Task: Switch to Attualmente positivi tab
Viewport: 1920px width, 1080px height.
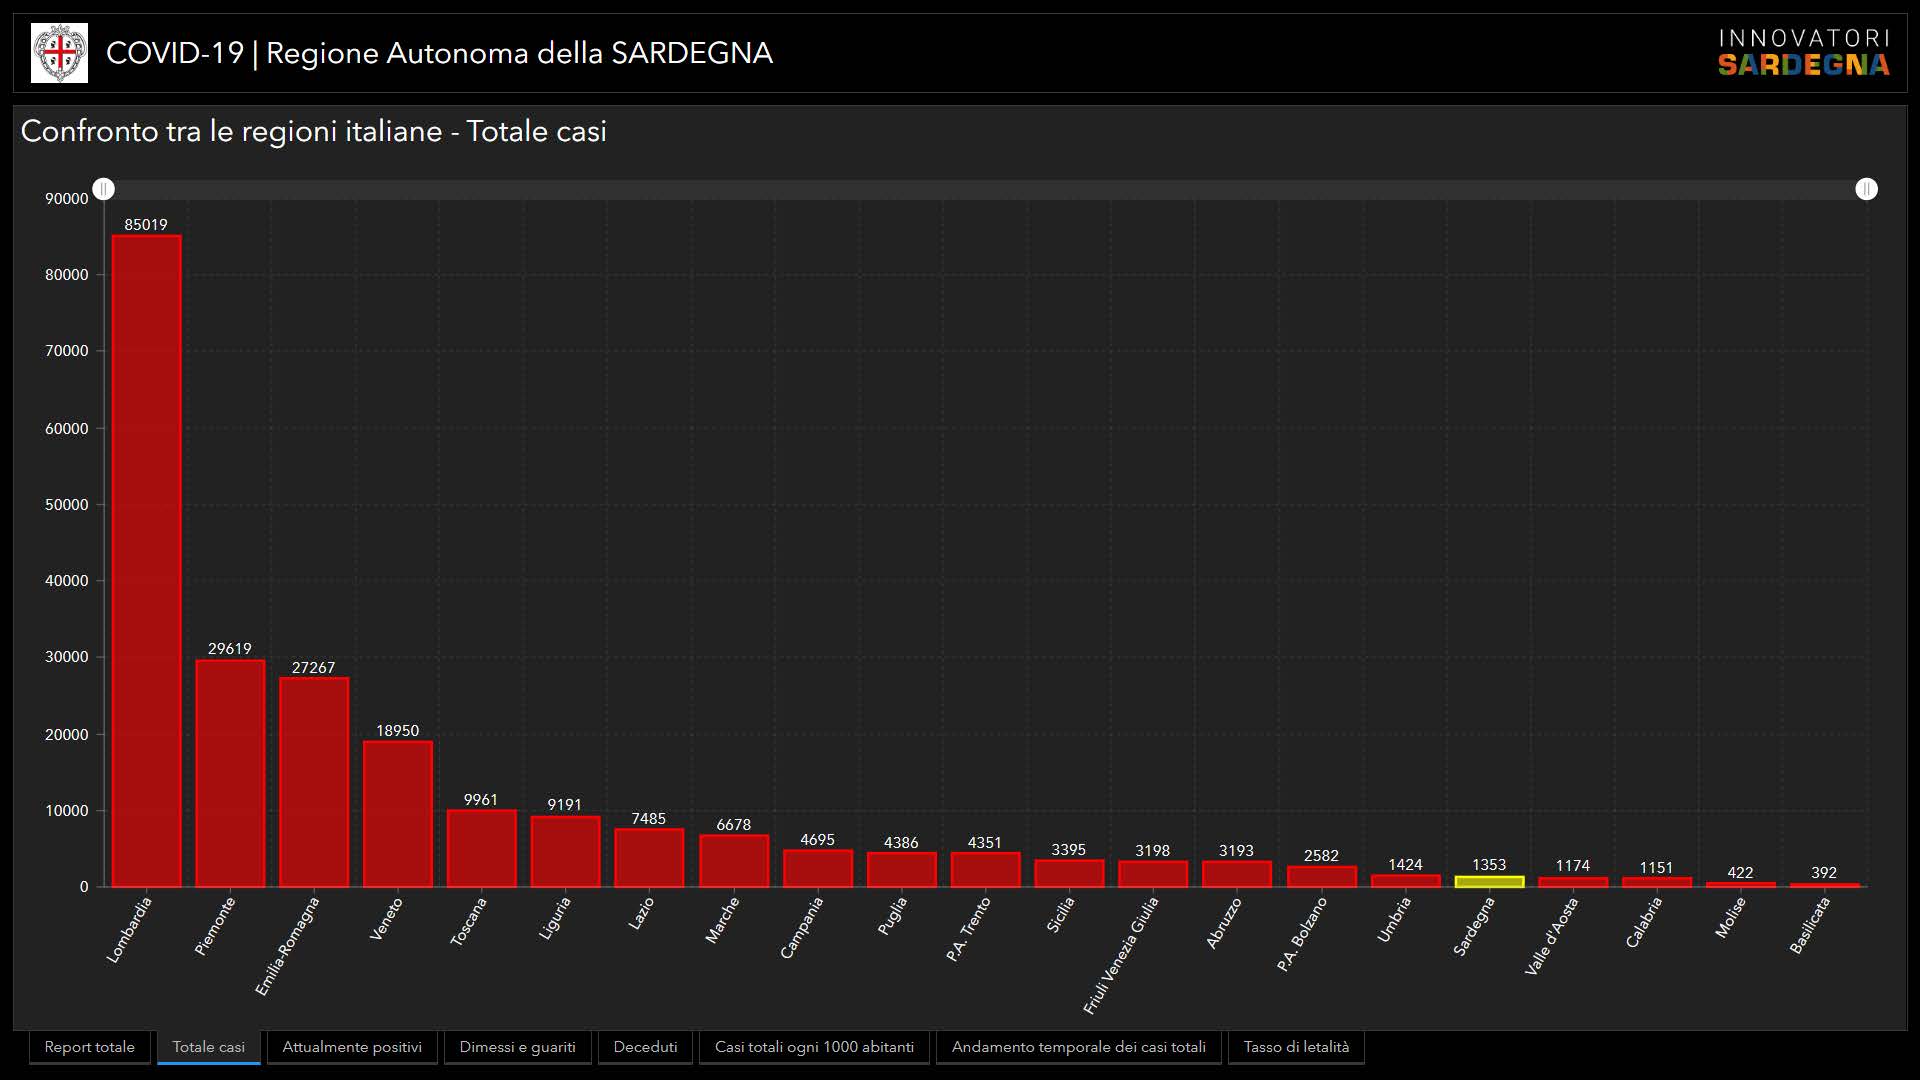Action: click(x=352, y=1047)
